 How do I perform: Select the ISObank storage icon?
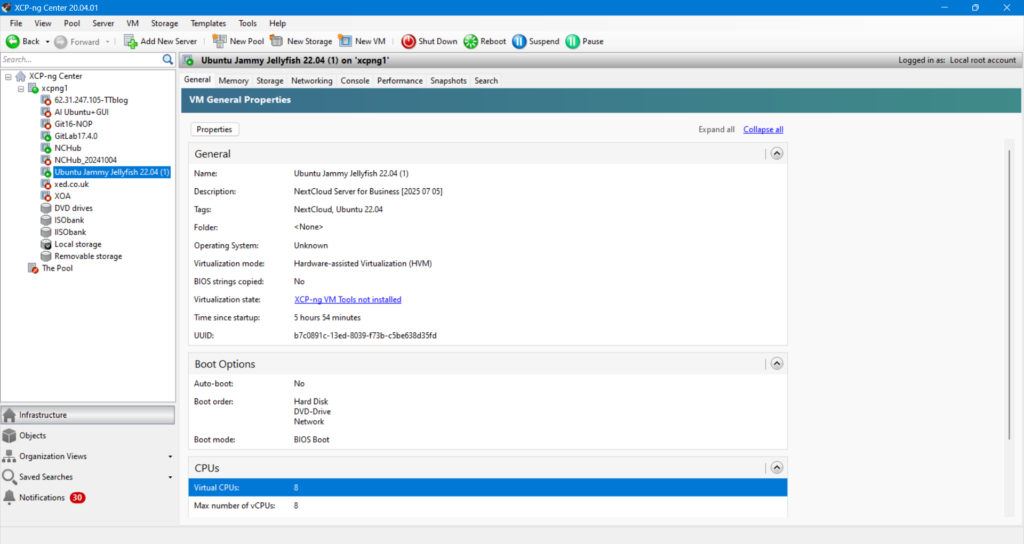point(46,220)
